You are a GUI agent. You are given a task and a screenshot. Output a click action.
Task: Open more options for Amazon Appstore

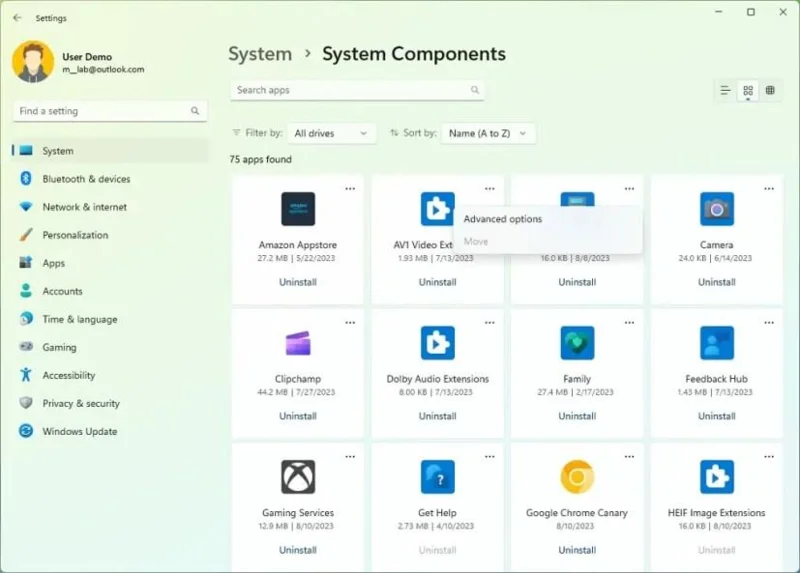pos(350,189)
